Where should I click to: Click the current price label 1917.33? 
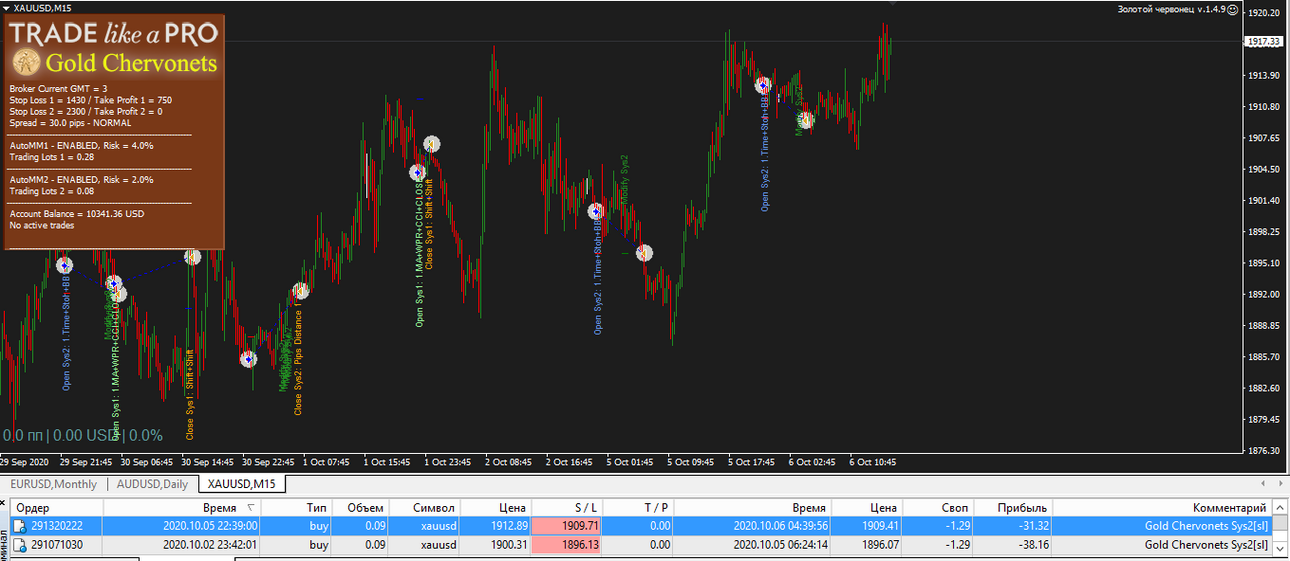click(1264, 42)
